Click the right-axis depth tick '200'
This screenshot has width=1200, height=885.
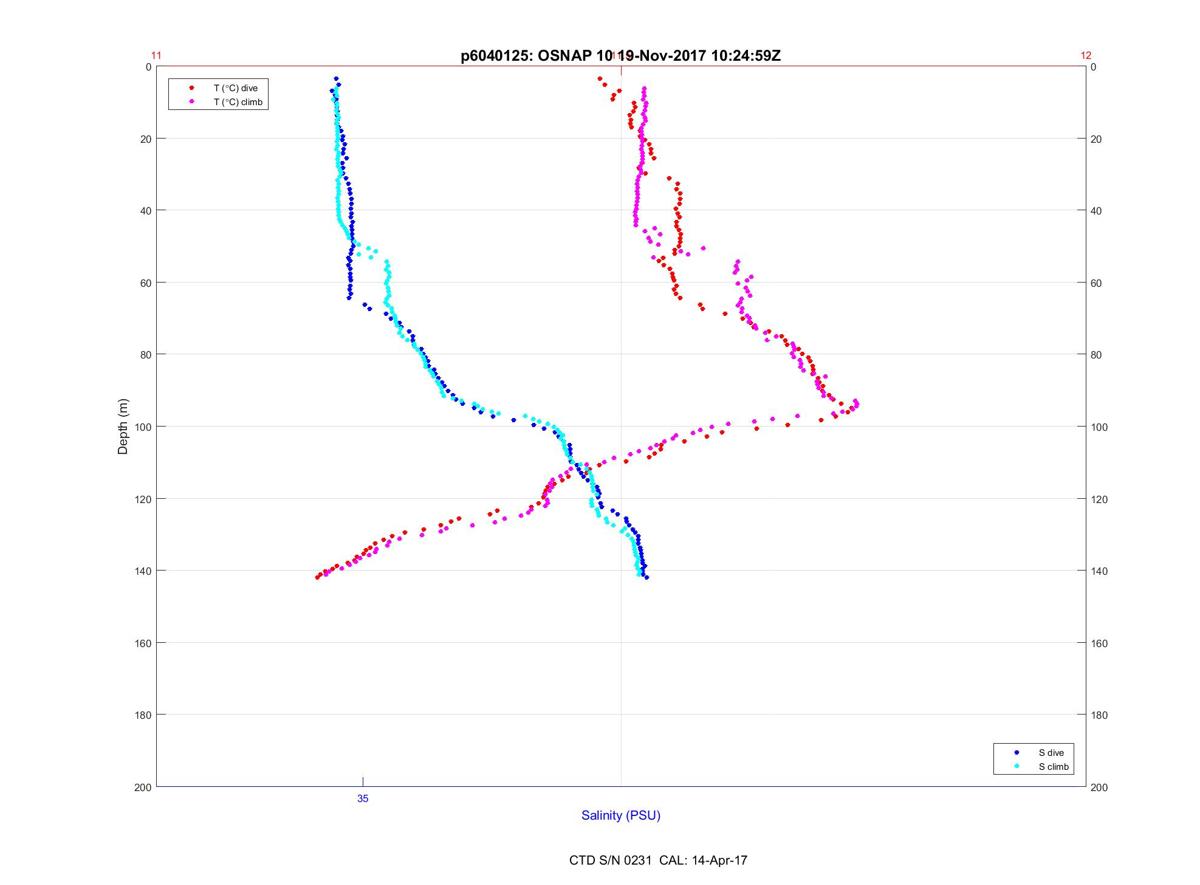tap(1100, 787)
